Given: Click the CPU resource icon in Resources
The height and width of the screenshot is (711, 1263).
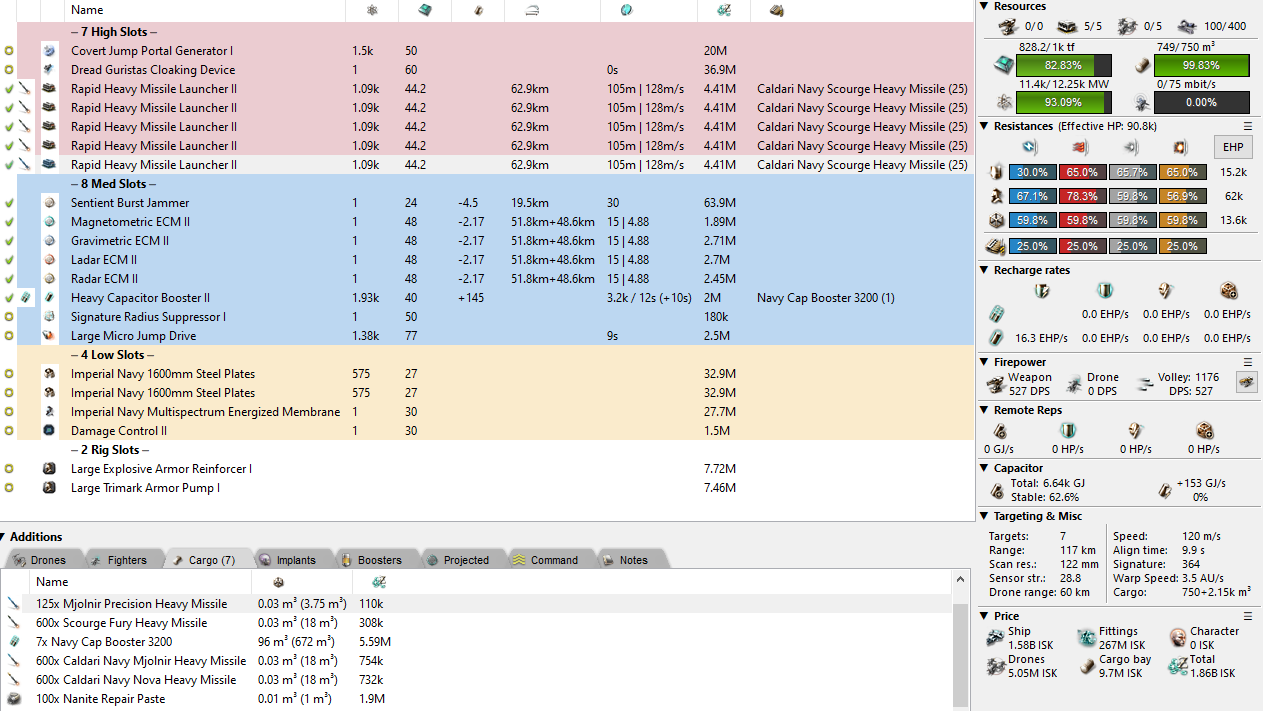Looking at the screenshot, I should pyautogui.click(x=1001, y=65).
